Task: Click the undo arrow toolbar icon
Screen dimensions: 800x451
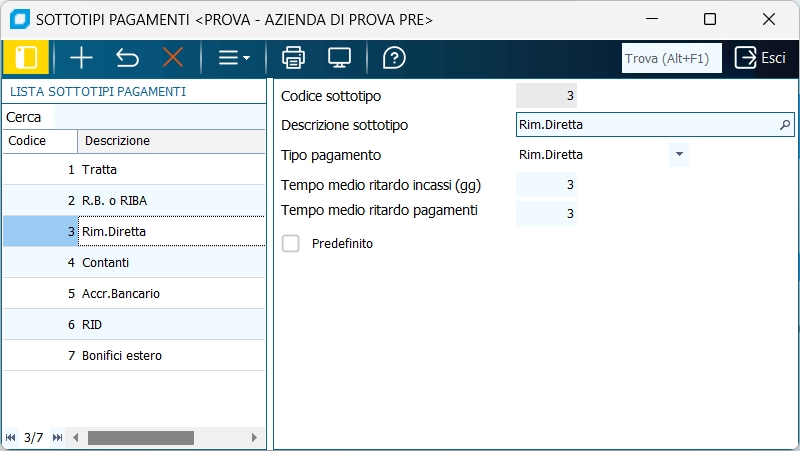Action: pyautogui.click(x=127, y=58)
